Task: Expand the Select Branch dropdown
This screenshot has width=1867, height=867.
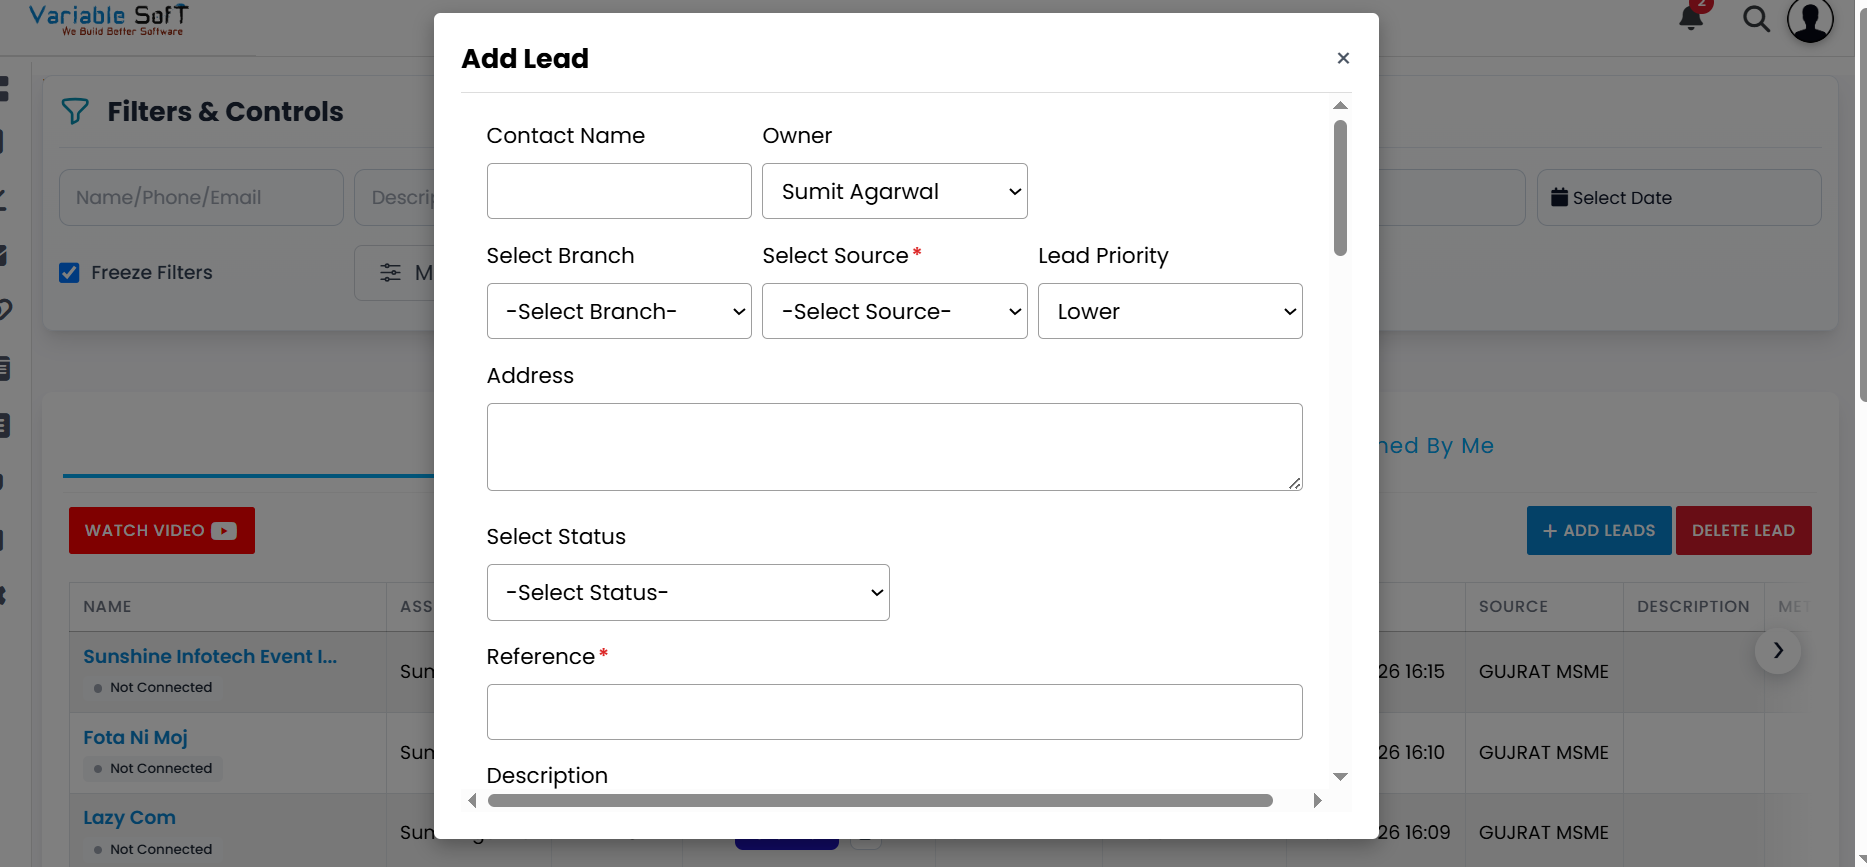Action: pos(619,311)
